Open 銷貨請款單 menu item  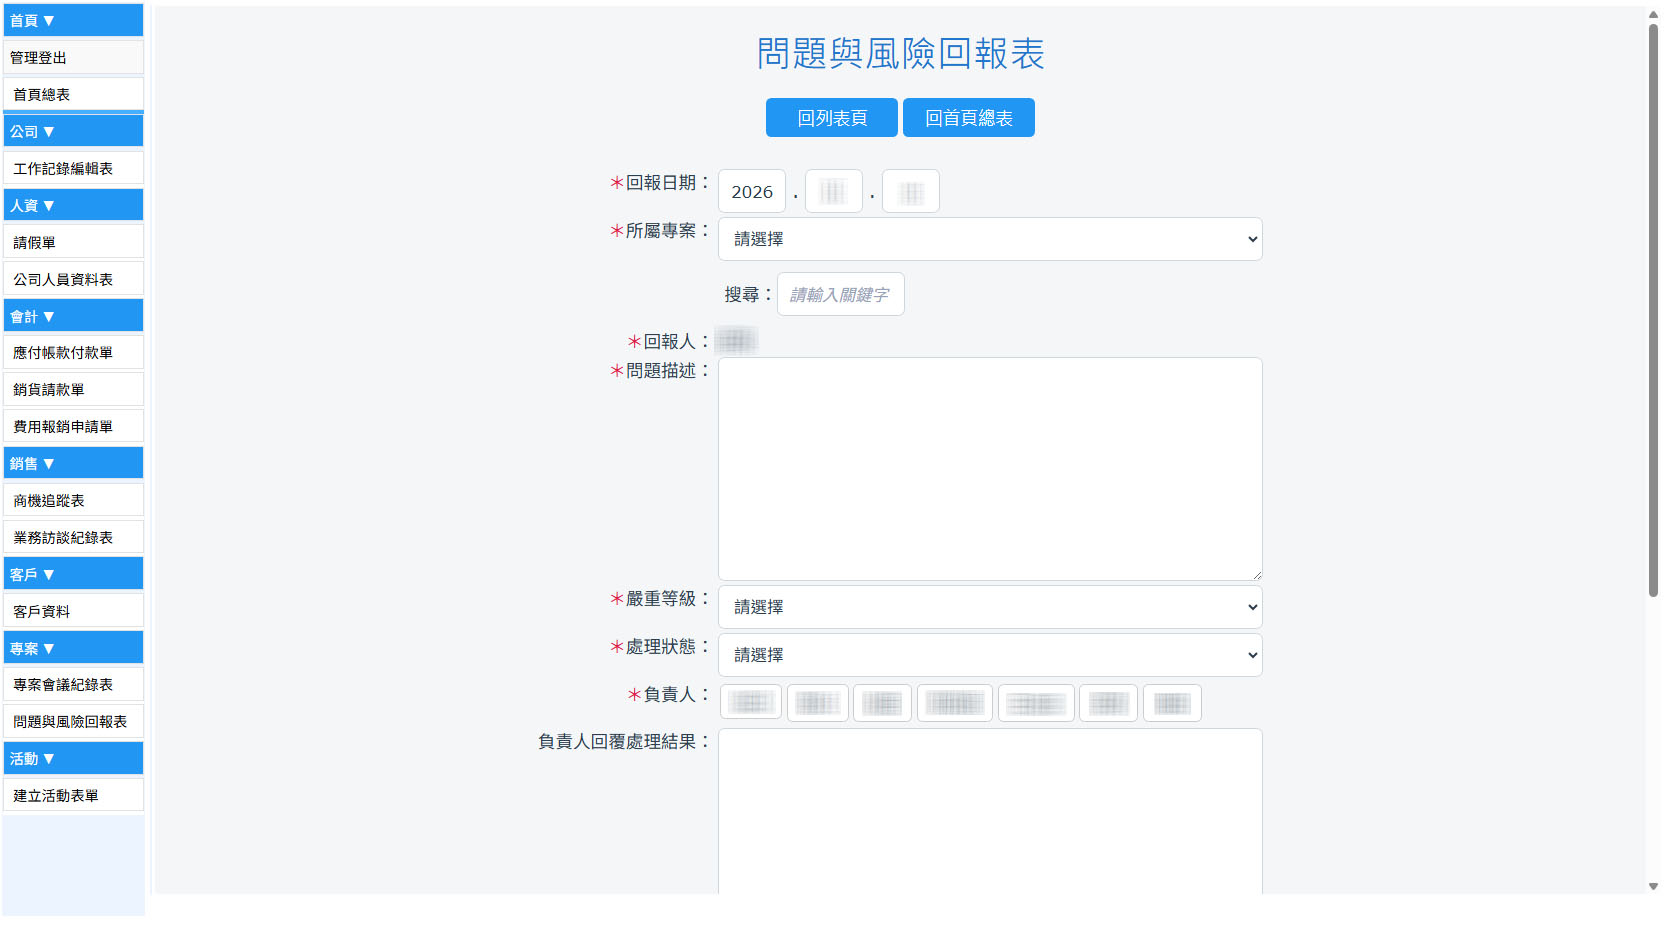[x=73, y=389]
